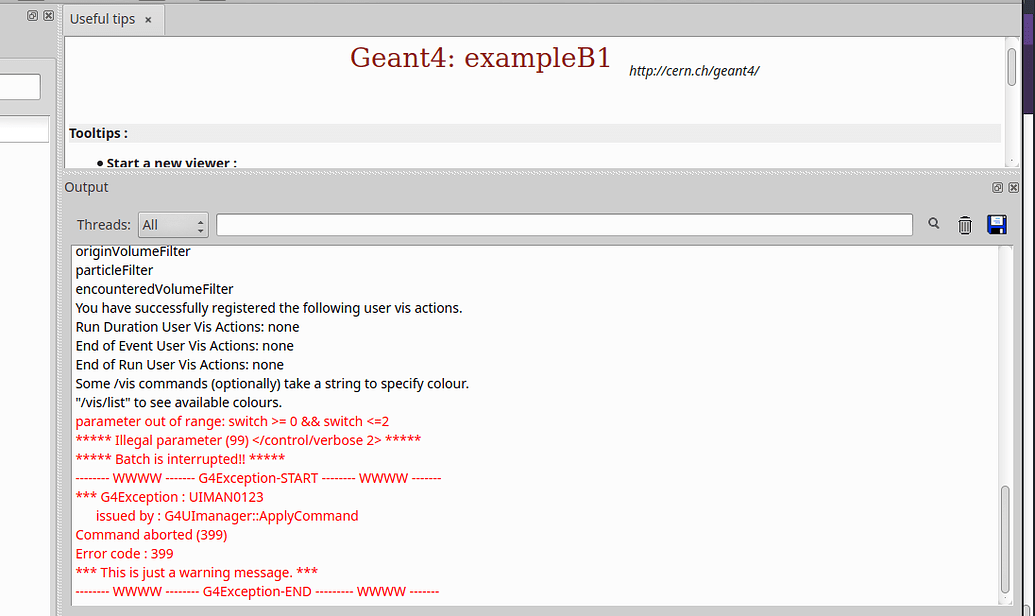1035x616 pixels.
Task: Click the down arrow of the Threads selector
Action: [199, 230]
